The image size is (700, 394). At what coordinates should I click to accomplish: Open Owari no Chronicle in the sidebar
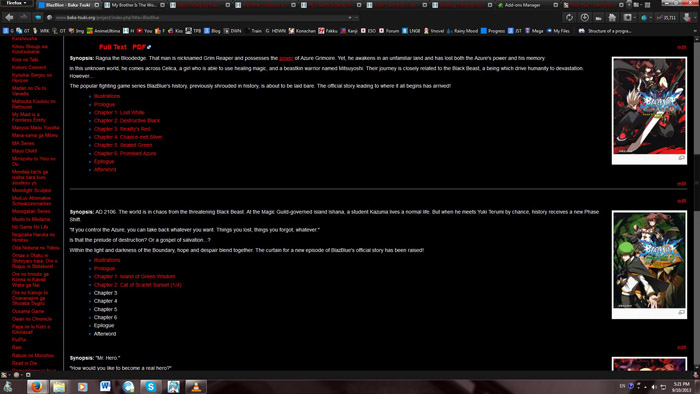pyautogui.click(x=32, y=319)
